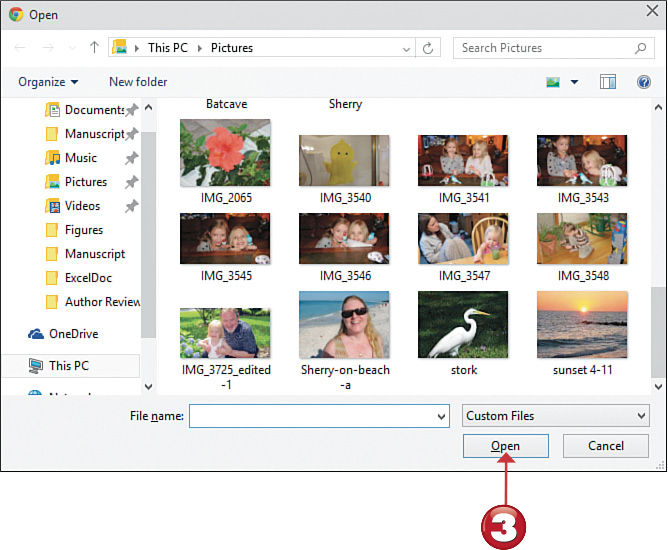Click the Chrome icon in title bar
The image size is (668, 550).
(16, 14)
